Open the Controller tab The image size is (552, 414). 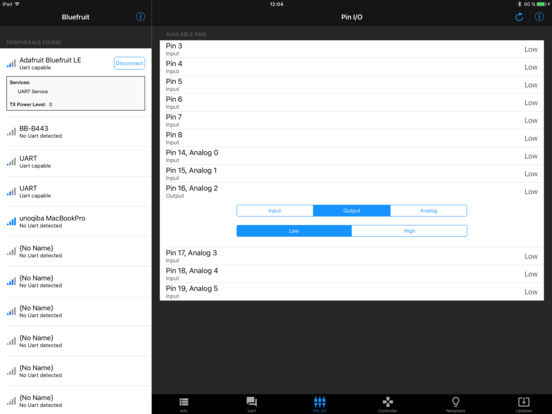pyautogui.click(x=388, y=404)
